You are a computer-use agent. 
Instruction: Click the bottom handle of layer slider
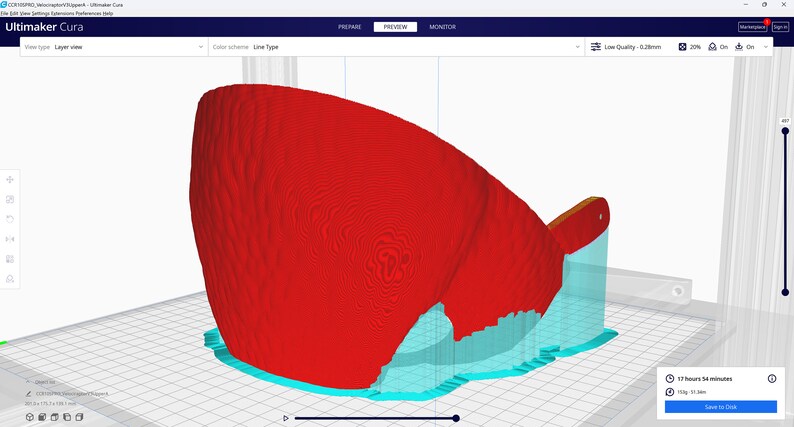tap(785, 292)
